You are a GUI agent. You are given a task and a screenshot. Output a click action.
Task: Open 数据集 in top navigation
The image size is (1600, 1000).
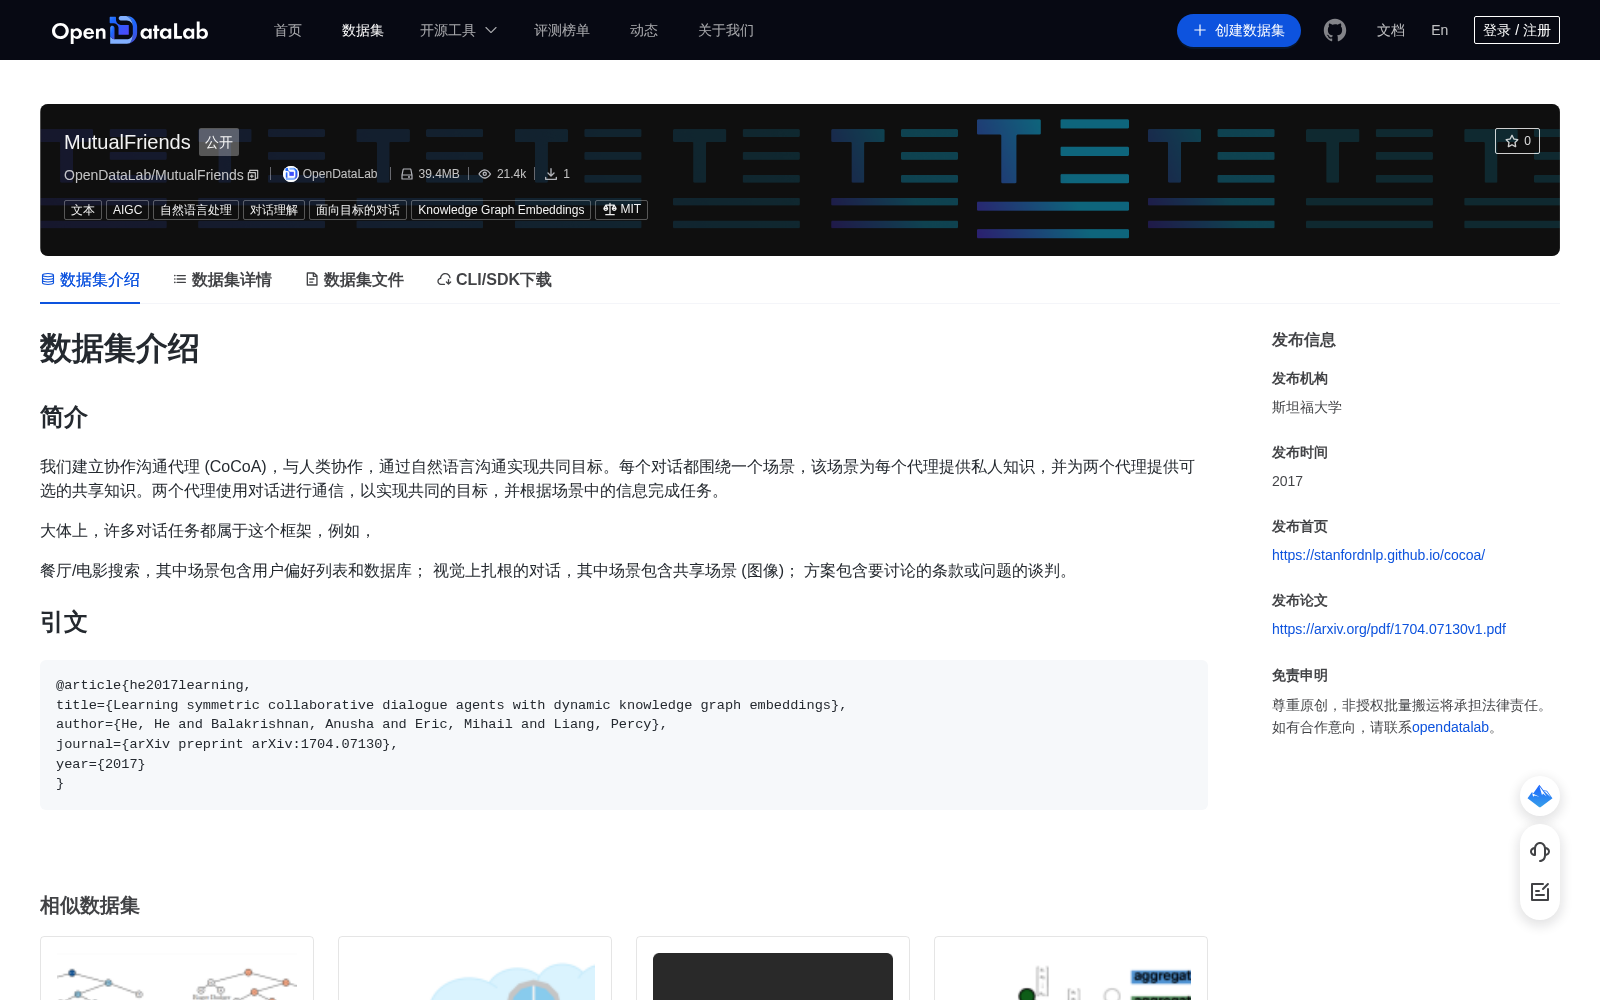(363, 30)
